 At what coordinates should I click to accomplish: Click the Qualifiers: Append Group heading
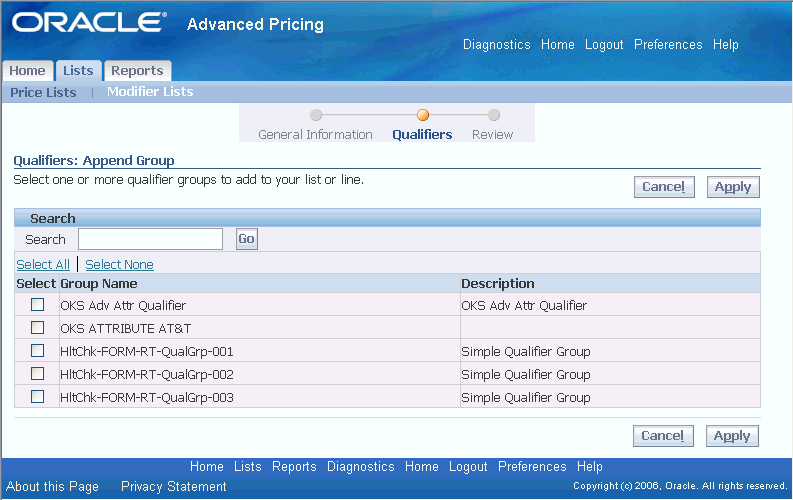click(94, 160)
